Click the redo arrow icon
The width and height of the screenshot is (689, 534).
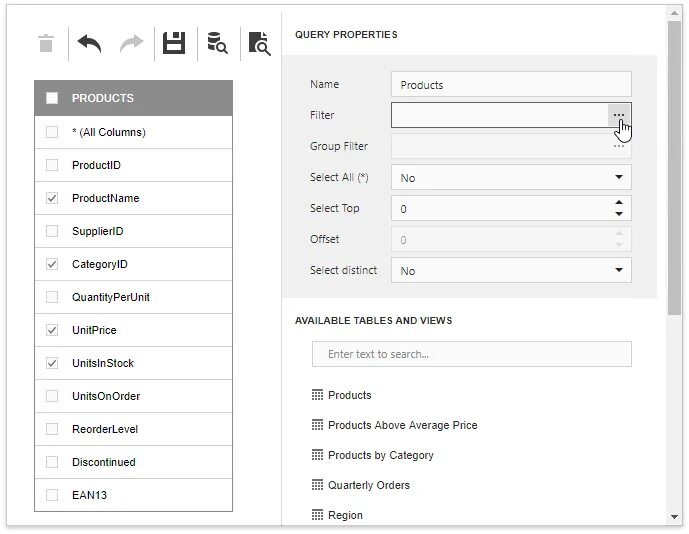point(131,43)
